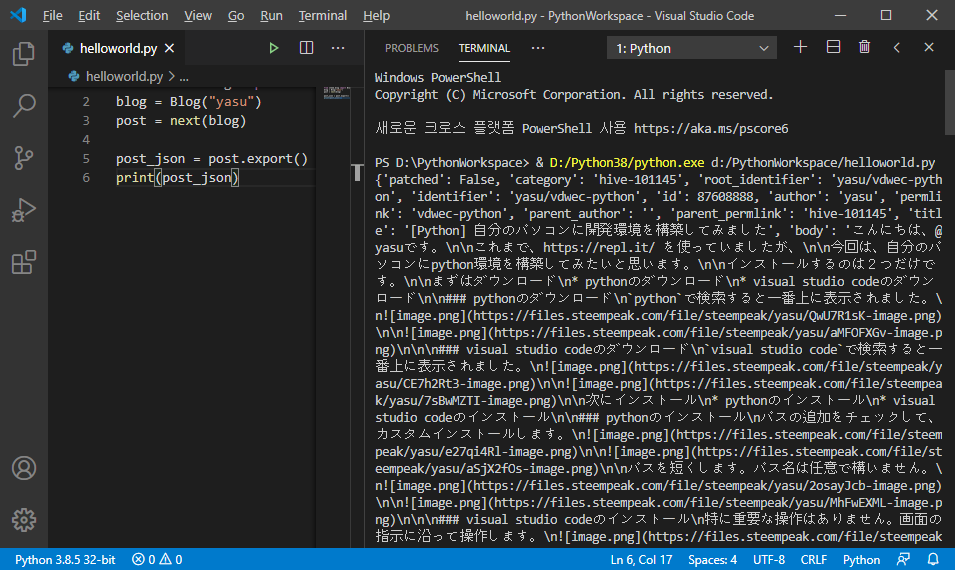Click the editor minimap
Viewport: 955px width, 570px height.
tap(336, 93)
